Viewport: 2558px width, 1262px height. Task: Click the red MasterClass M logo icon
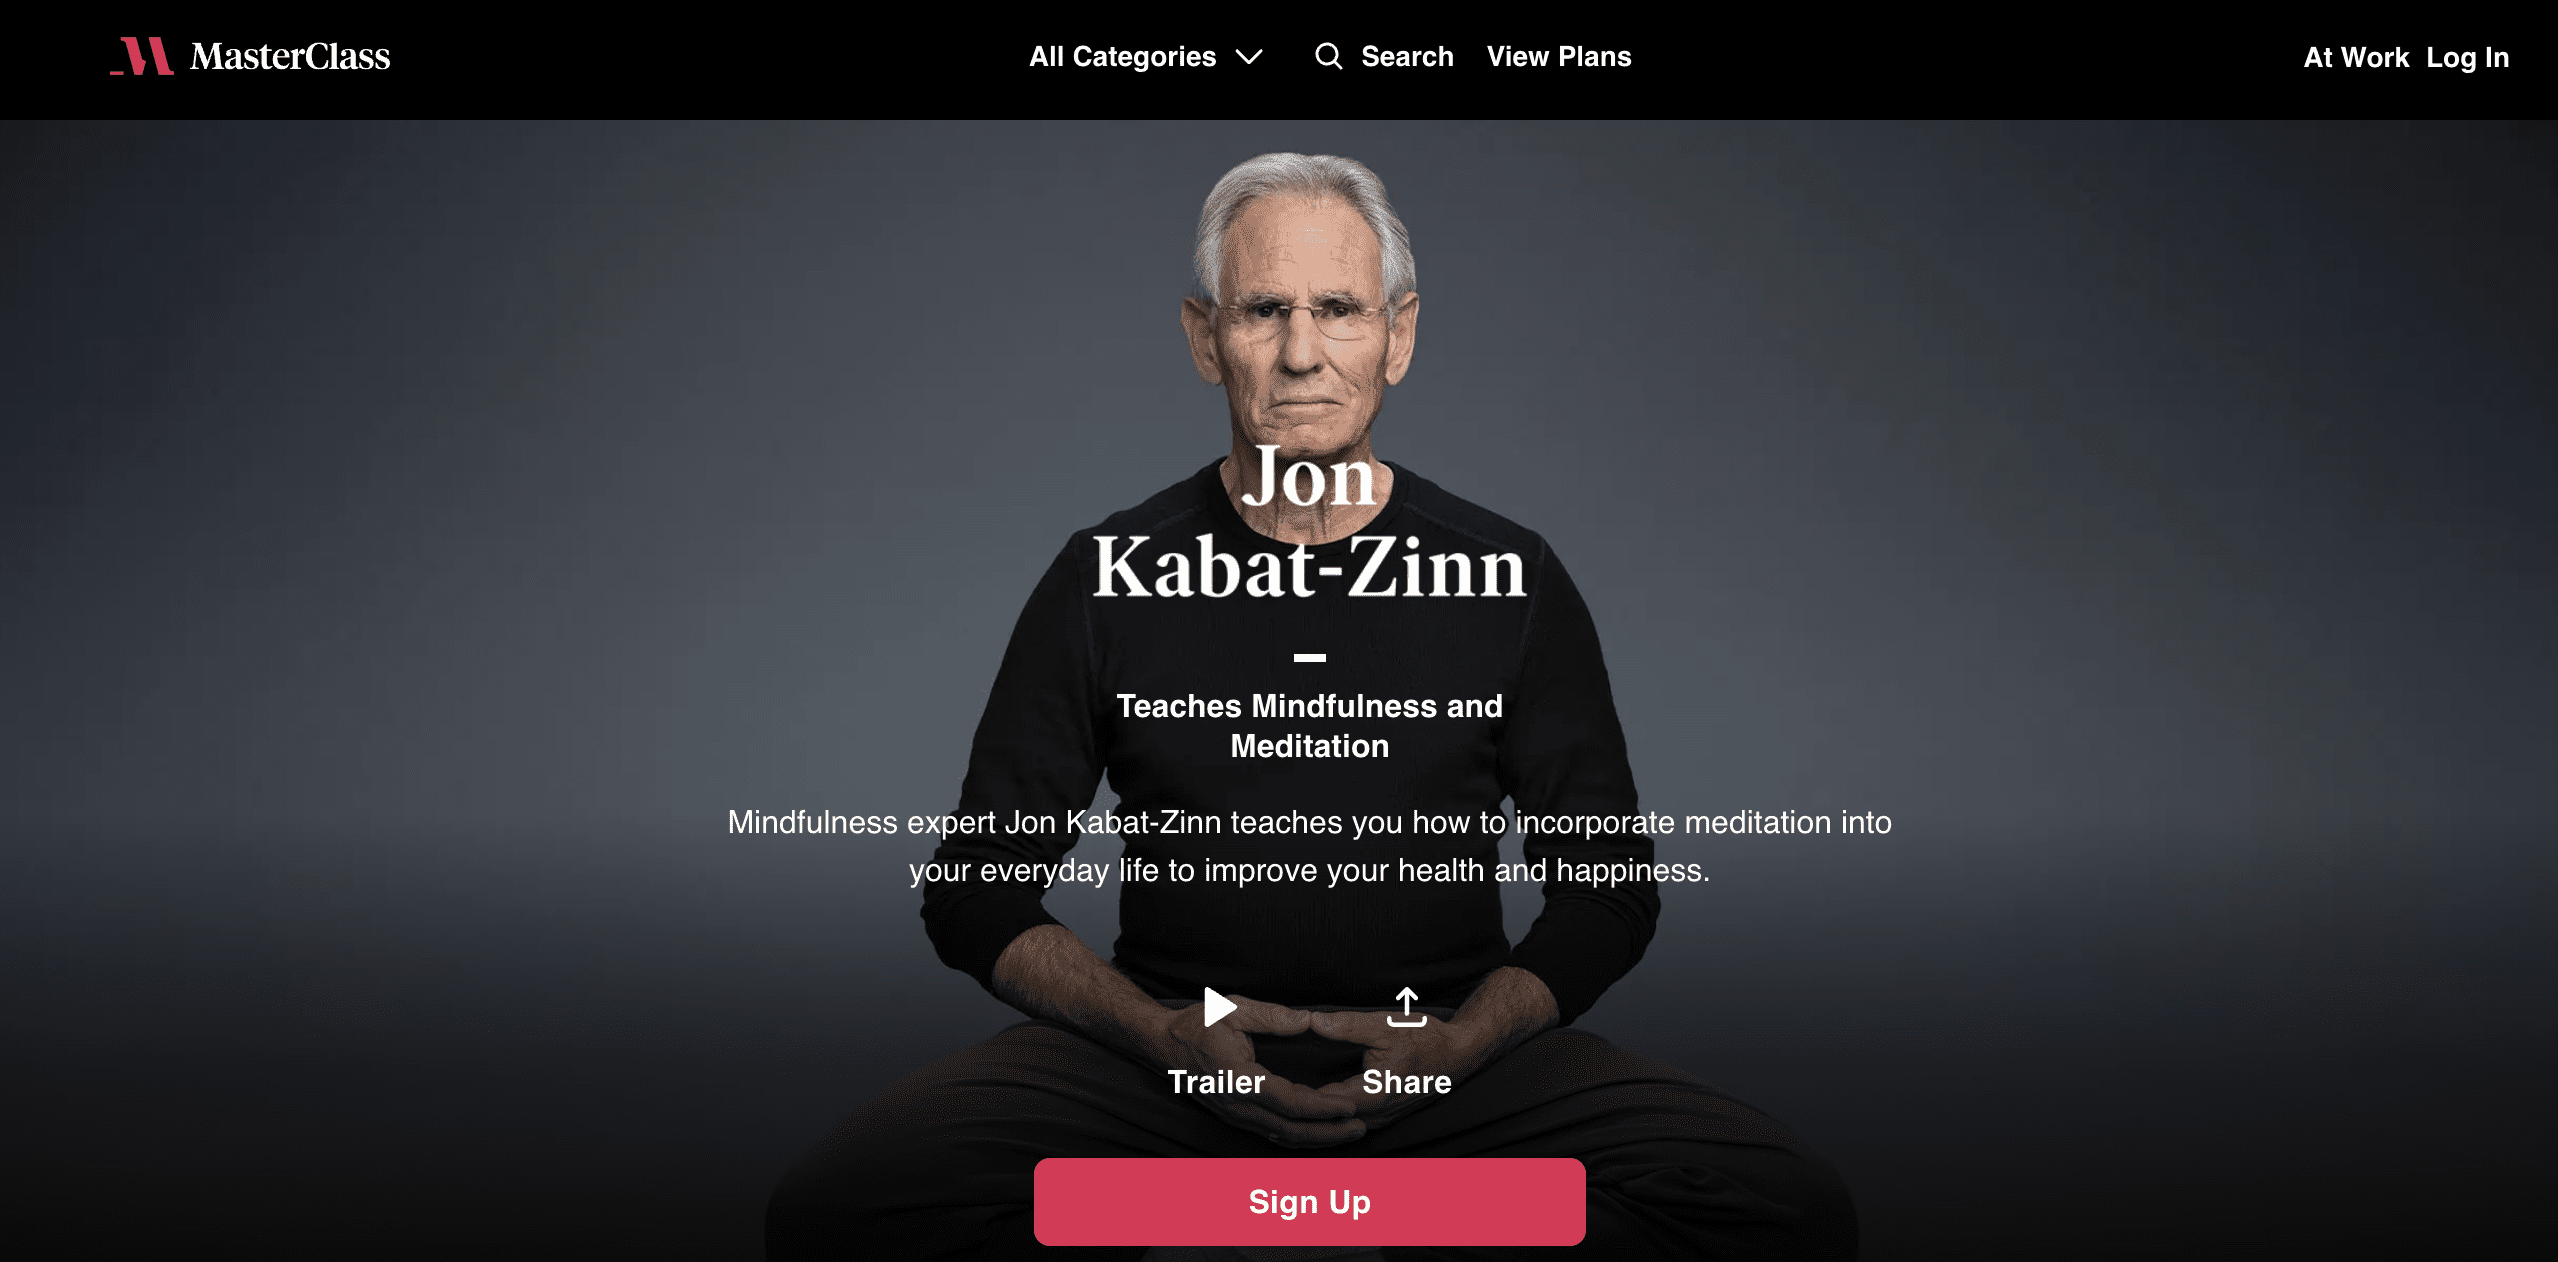(x=143, y=56)
